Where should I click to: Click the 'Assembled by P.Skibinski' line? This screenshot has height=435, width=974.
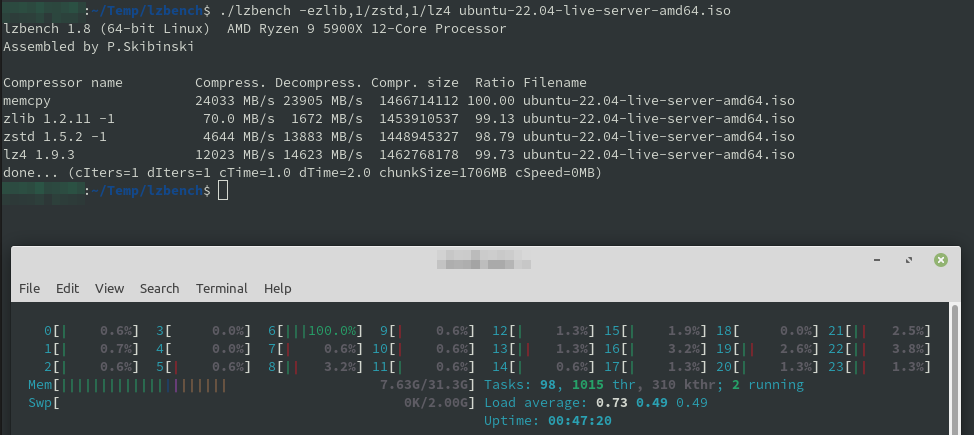(x=99, y=47)
